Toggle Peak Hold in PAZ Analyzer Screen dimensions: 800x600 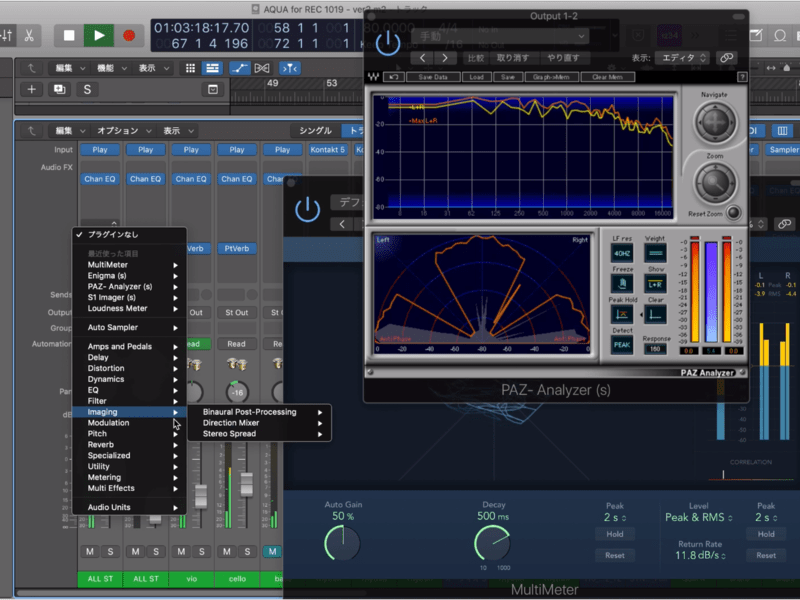pos(622,315)
